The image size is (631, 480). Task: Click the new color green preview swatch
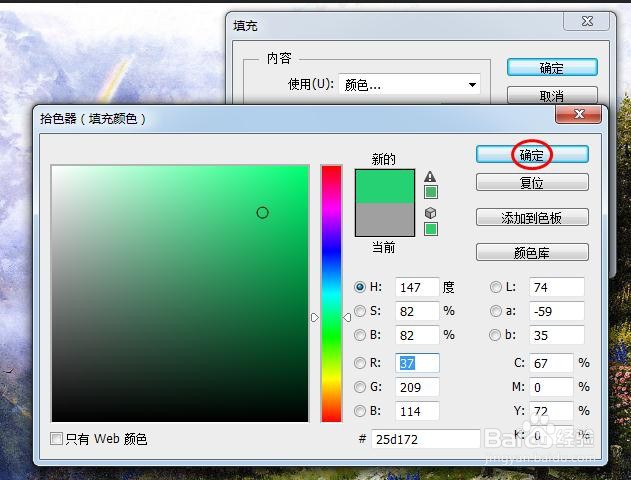point(385,186)
